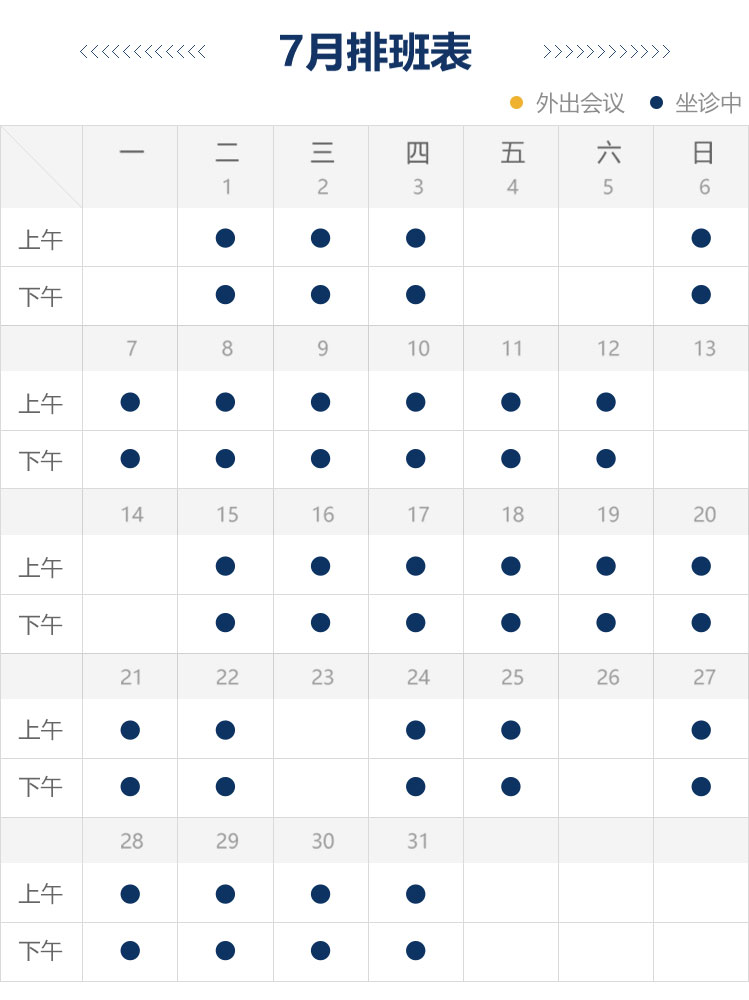Click the 上午 label in the first week
The width and height of the screenshot is (749, 1000).
(x=41, y=240)
